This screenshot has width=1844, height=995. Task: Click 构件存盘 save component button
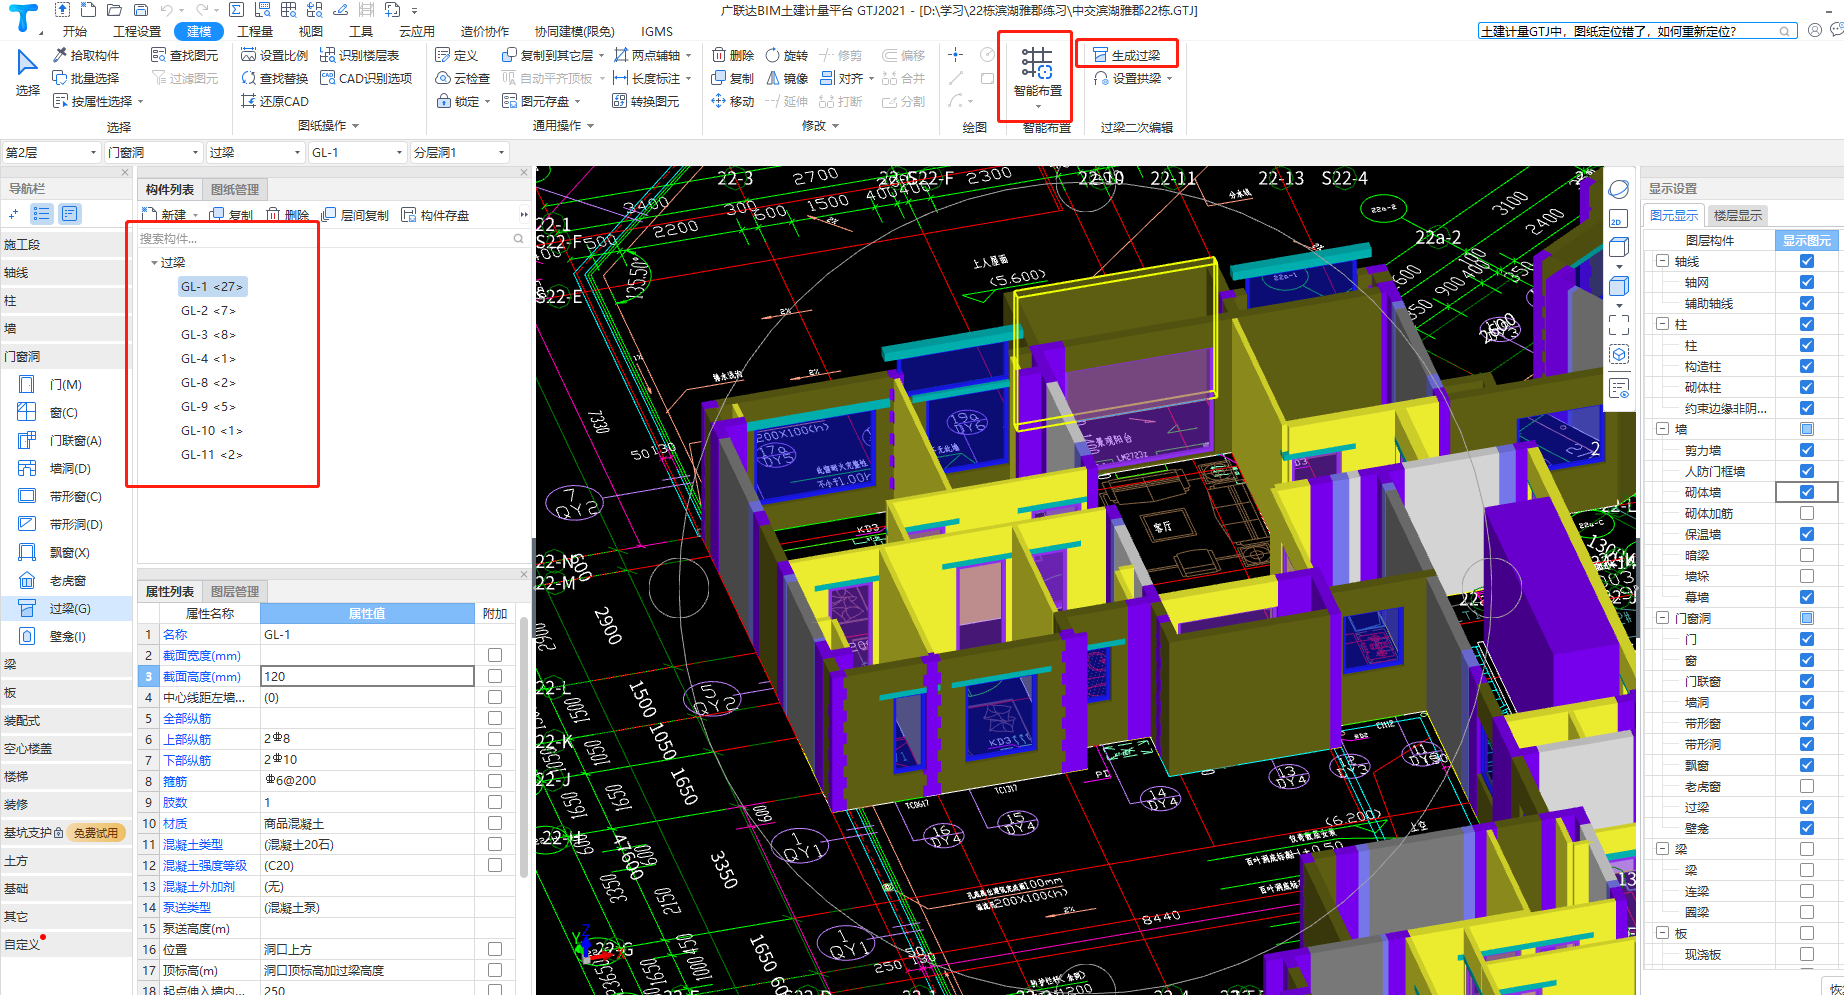[435, 215]
